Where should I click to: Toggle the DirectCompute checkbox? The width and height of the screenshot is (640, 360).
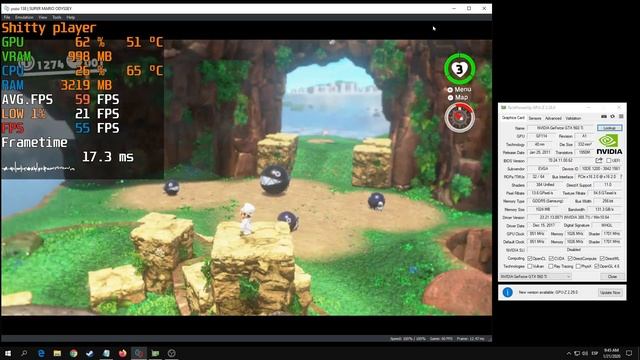570,258
